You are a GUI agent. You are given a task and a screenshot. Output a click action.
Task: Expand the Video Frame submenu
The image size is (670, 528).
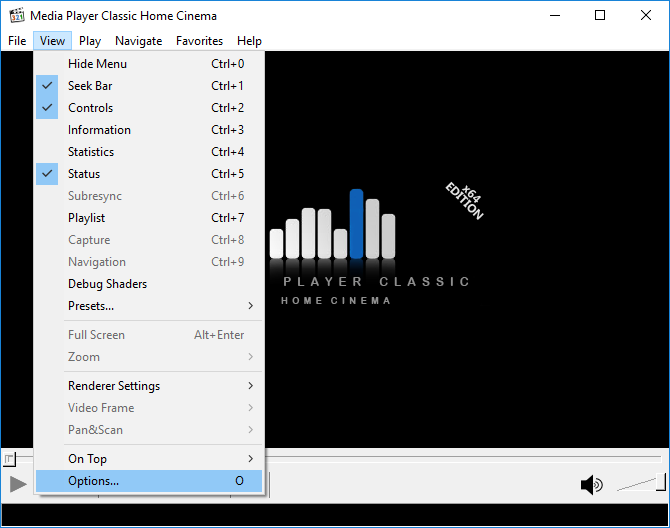pyautogui.click(x=149, y=408)
